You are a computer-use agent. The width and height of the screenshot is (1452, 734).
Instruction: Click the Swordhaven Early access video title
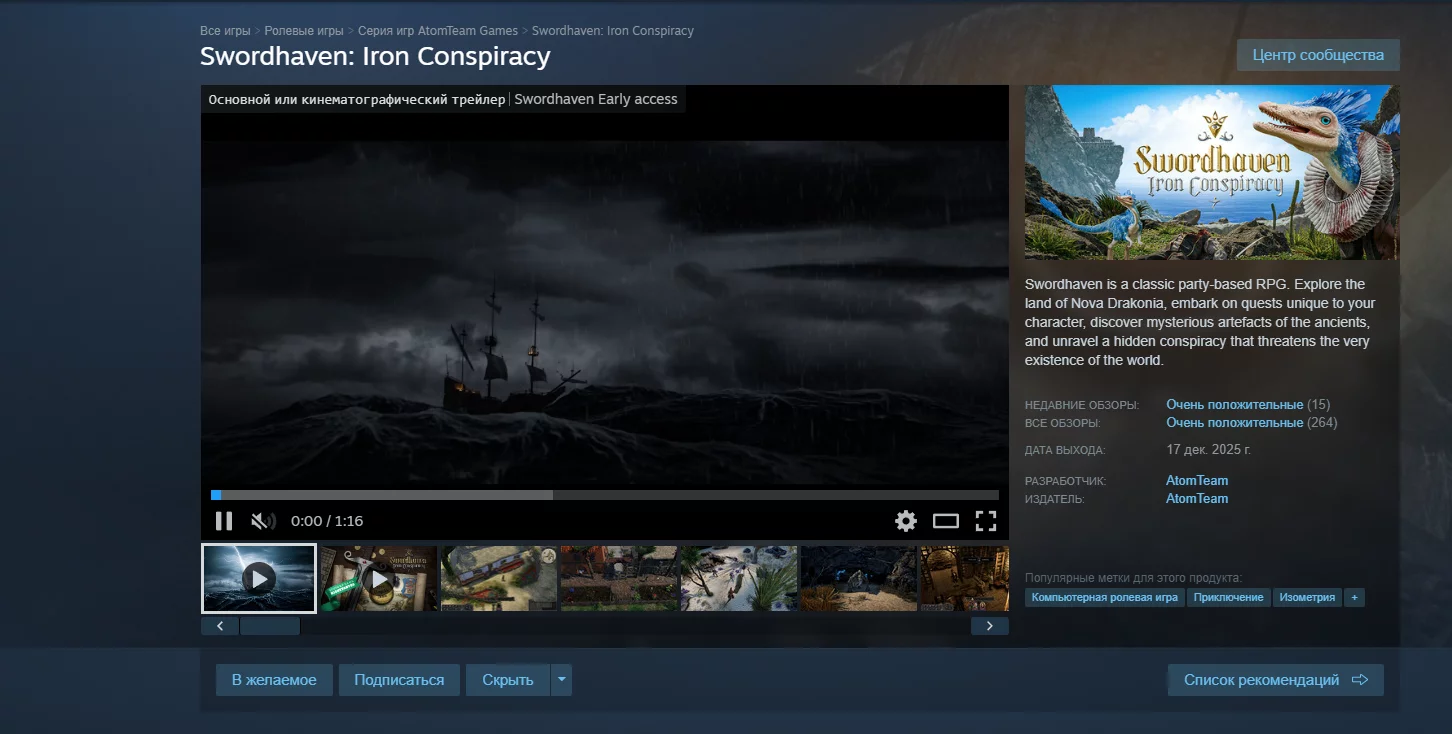[x=596, y=99]
